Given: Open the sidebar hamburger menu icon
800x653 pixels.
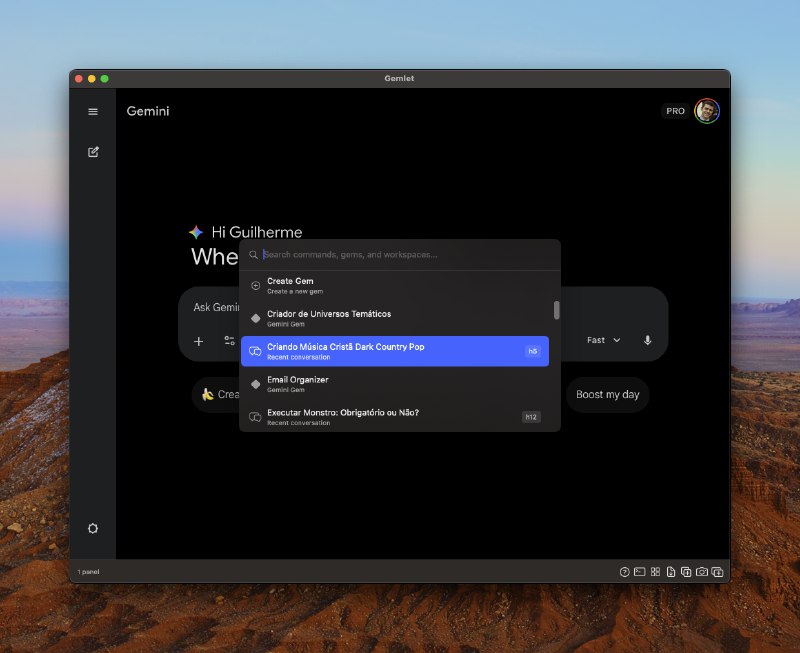Looking at the screenshot, I should pyautogui.click(x=92, y=111).
